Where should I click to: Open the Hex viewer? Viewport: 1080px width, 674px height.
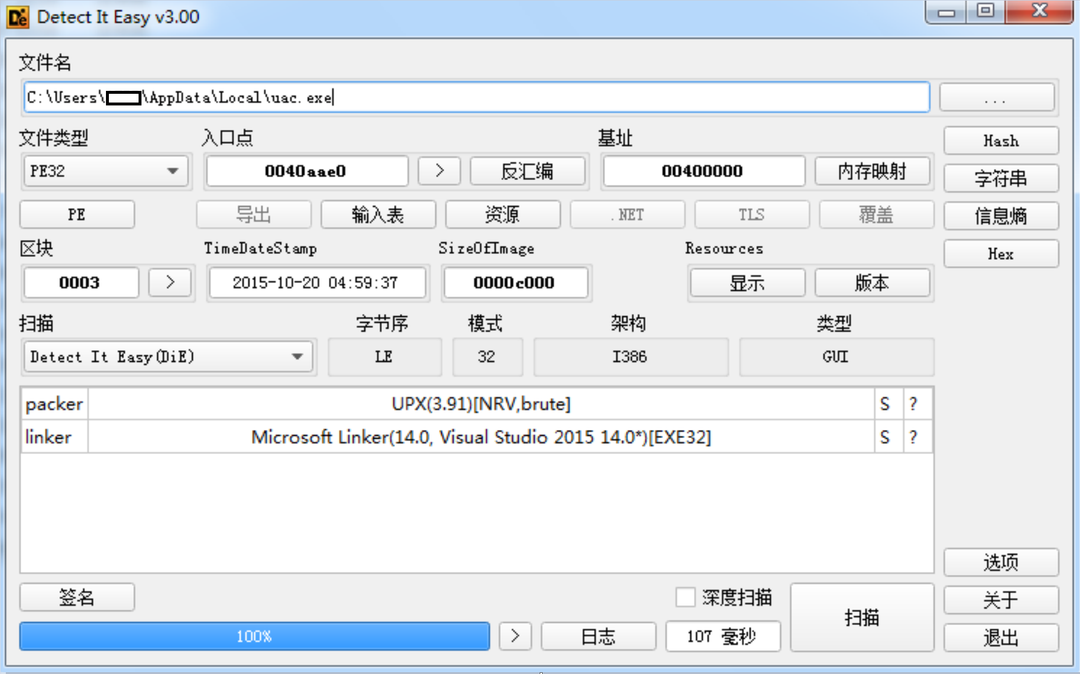pos(1001,253)
